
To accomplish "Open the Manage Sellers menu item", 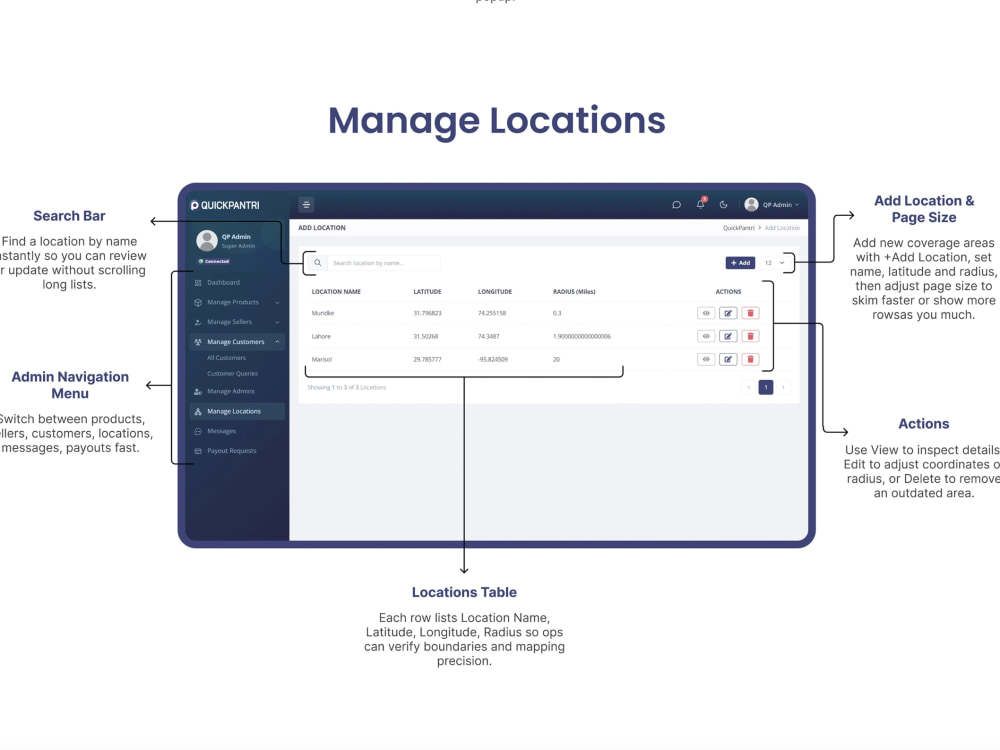I will pos(230,322).
